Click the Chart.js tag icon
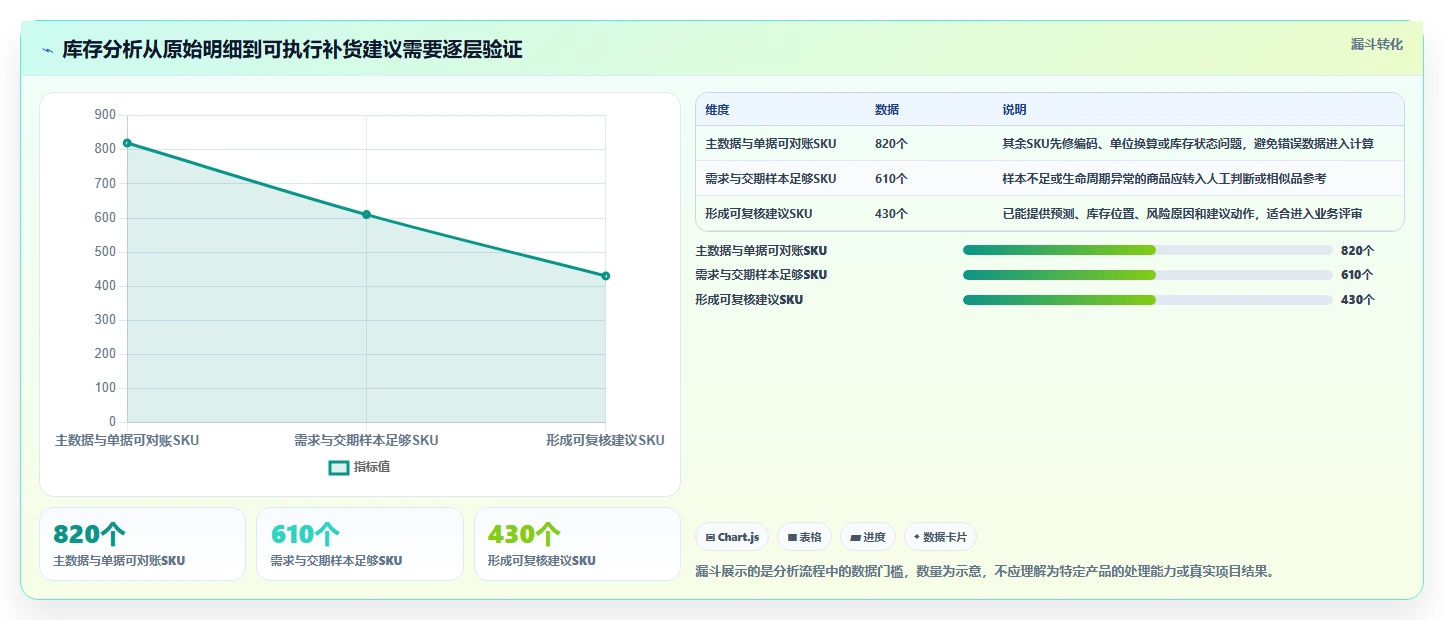The width and height of the screenshot is (1444, 620). click(x=710, y=537)
